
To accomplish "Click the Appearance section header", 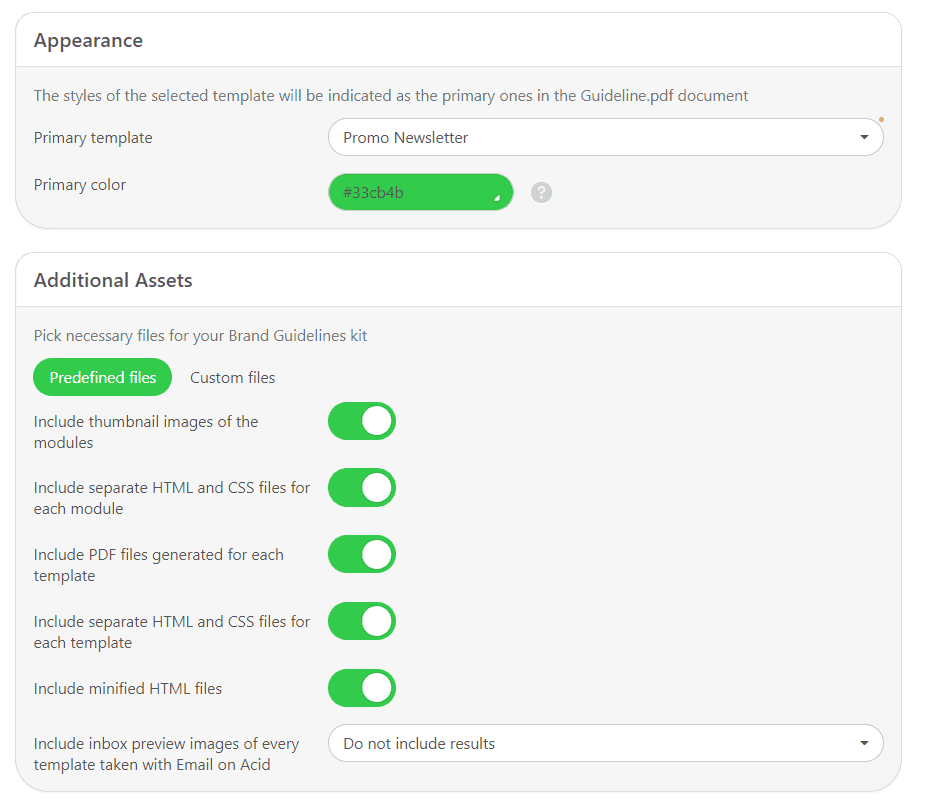I will tap(88, 41).
